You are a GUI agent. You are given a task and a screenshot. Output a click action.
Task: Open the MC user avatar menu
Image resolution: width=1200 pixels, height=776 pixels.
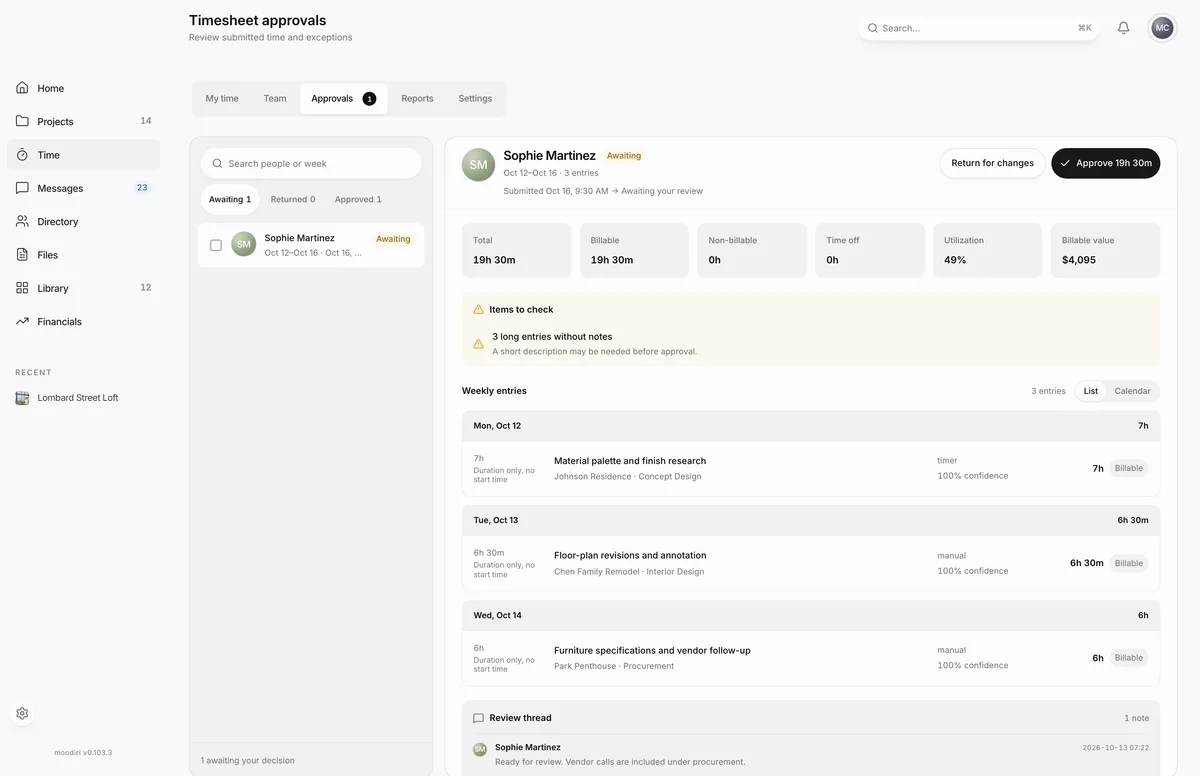(1162, 28)
